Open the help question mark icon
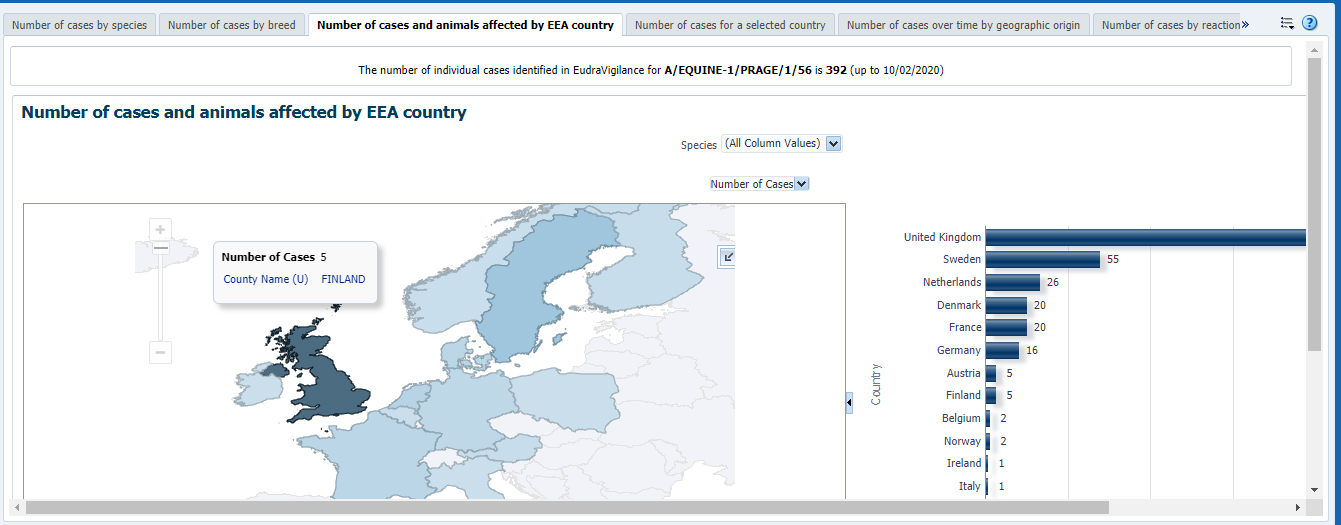Screen dimensions: 1341x525 tap(1309, 23)
